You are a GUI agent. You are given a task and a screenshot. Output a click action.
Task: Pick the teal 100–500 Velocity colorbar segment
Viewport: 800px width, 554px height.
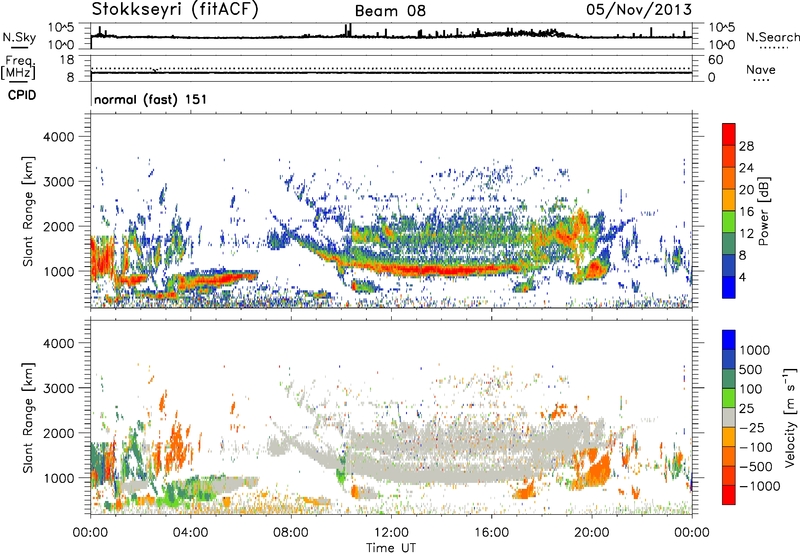click(729, 379)
